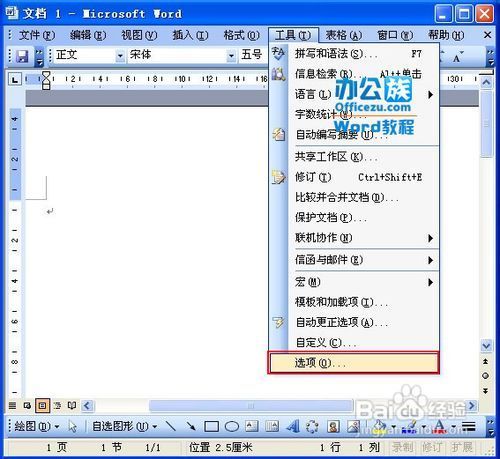The image size is (500, 459).
Task: Expand Standard toolbar options chevron
Action: tap(39, 57)
